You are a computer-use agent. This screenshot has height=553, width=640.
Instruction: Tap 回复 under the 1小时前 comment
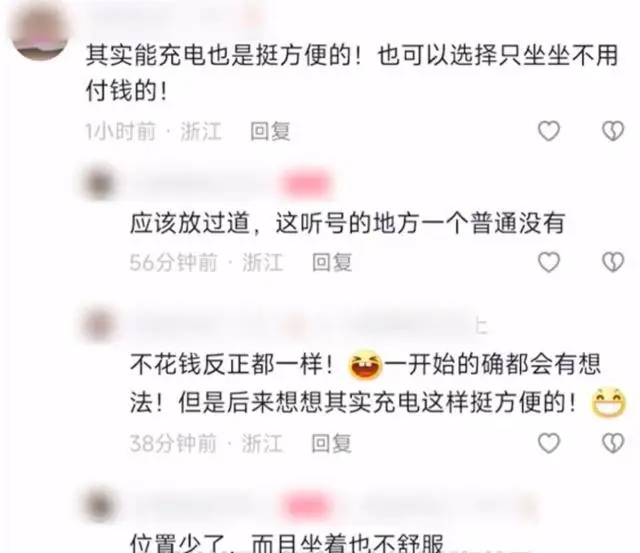(270, 131)
